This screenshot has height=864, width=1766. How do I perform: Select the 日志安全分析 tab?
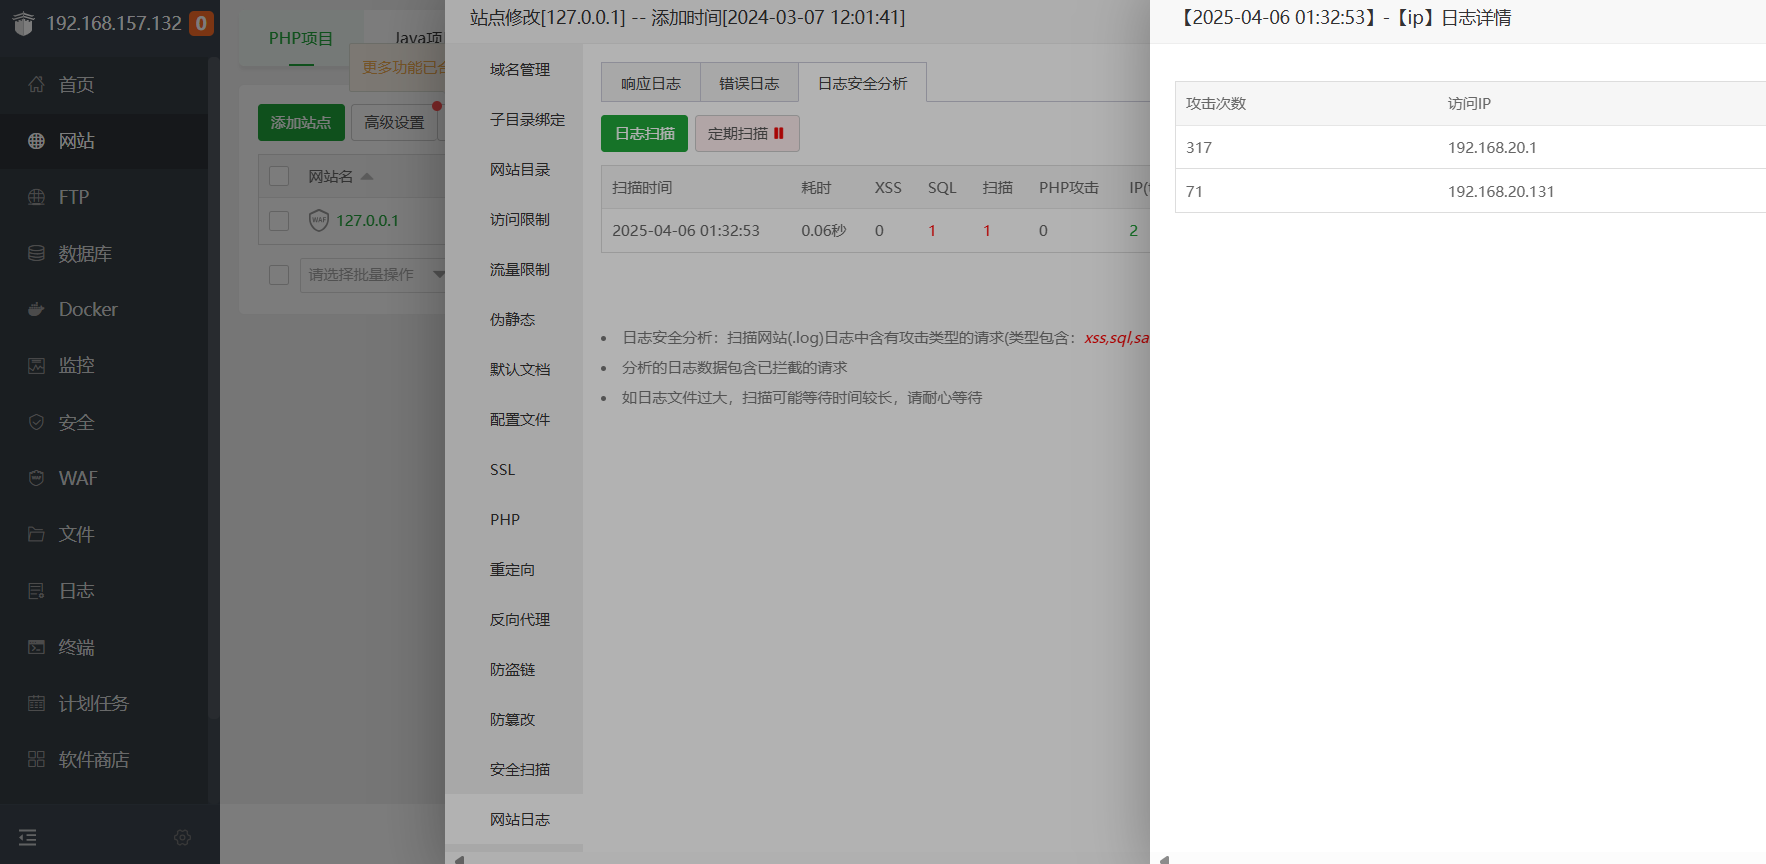(x=863, y=83)
